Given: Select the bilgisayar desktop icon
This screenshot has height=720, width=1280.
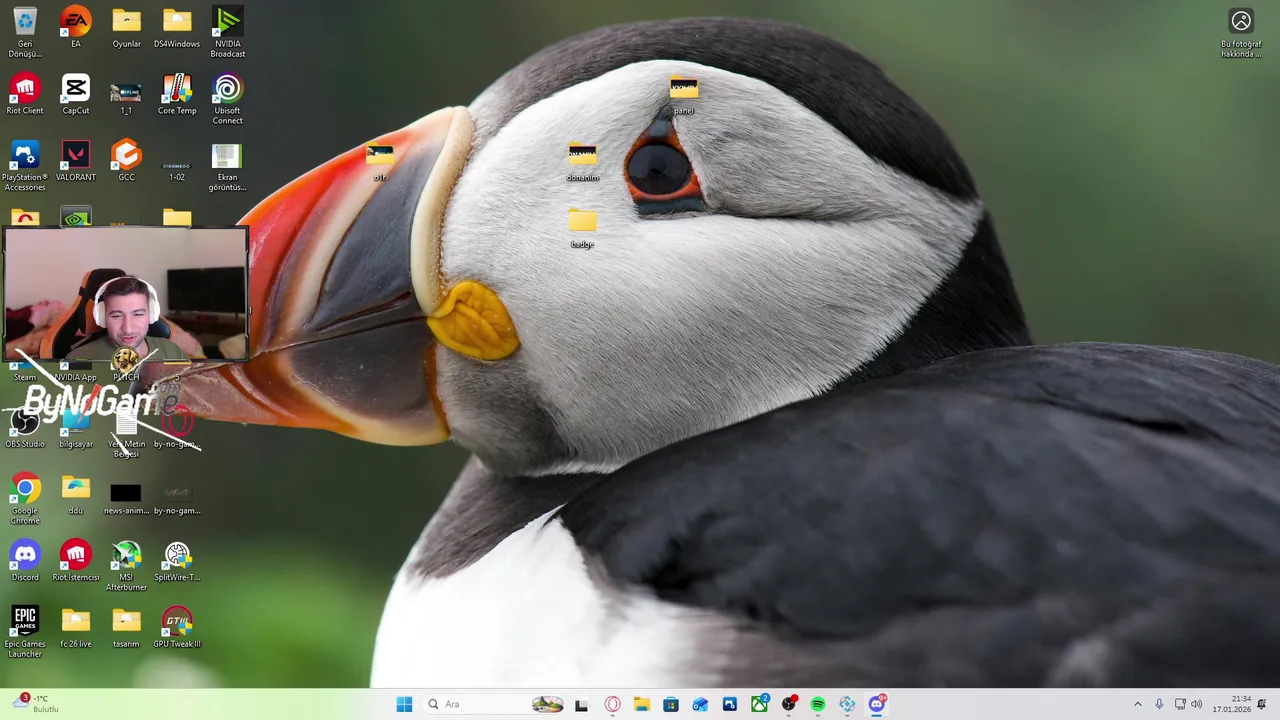Looking at the screenshot, I should coord(76,428).
